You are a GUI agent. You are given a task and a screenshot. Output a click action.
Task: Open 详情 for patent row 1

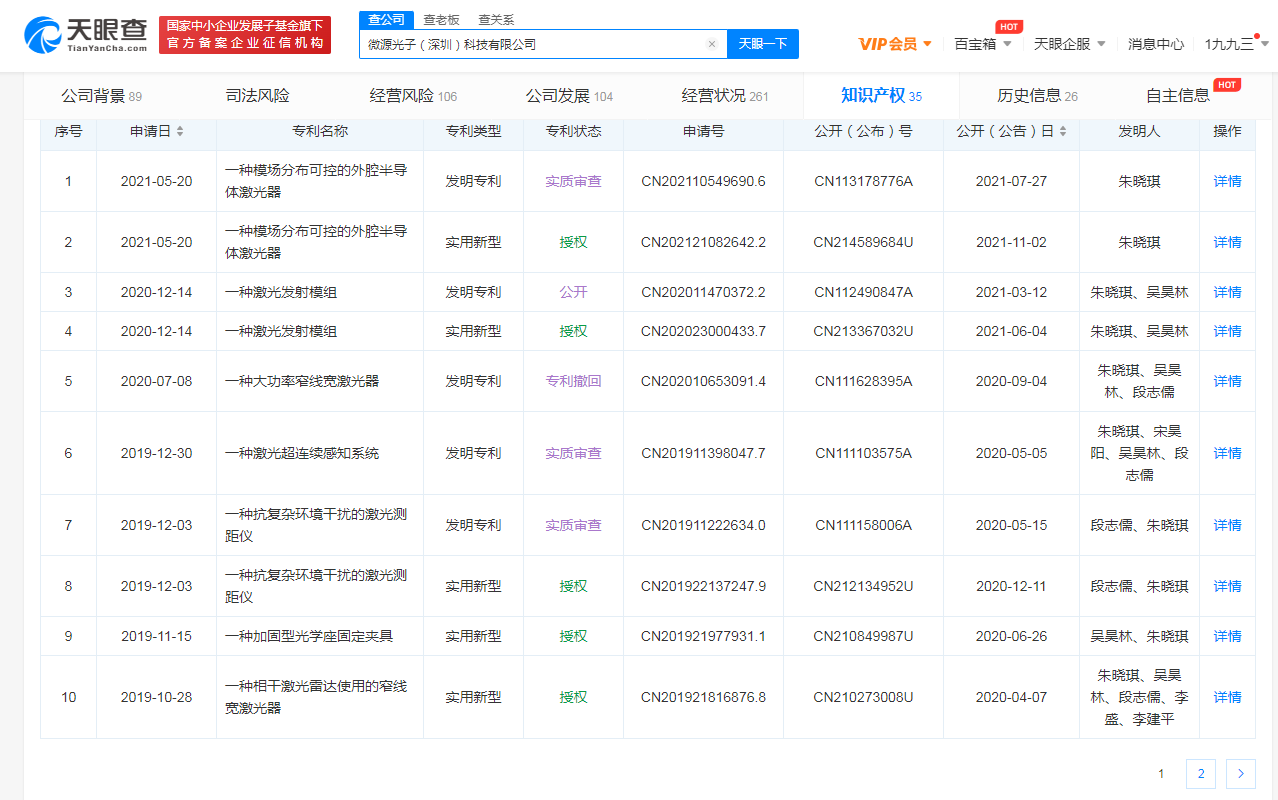1227,181
